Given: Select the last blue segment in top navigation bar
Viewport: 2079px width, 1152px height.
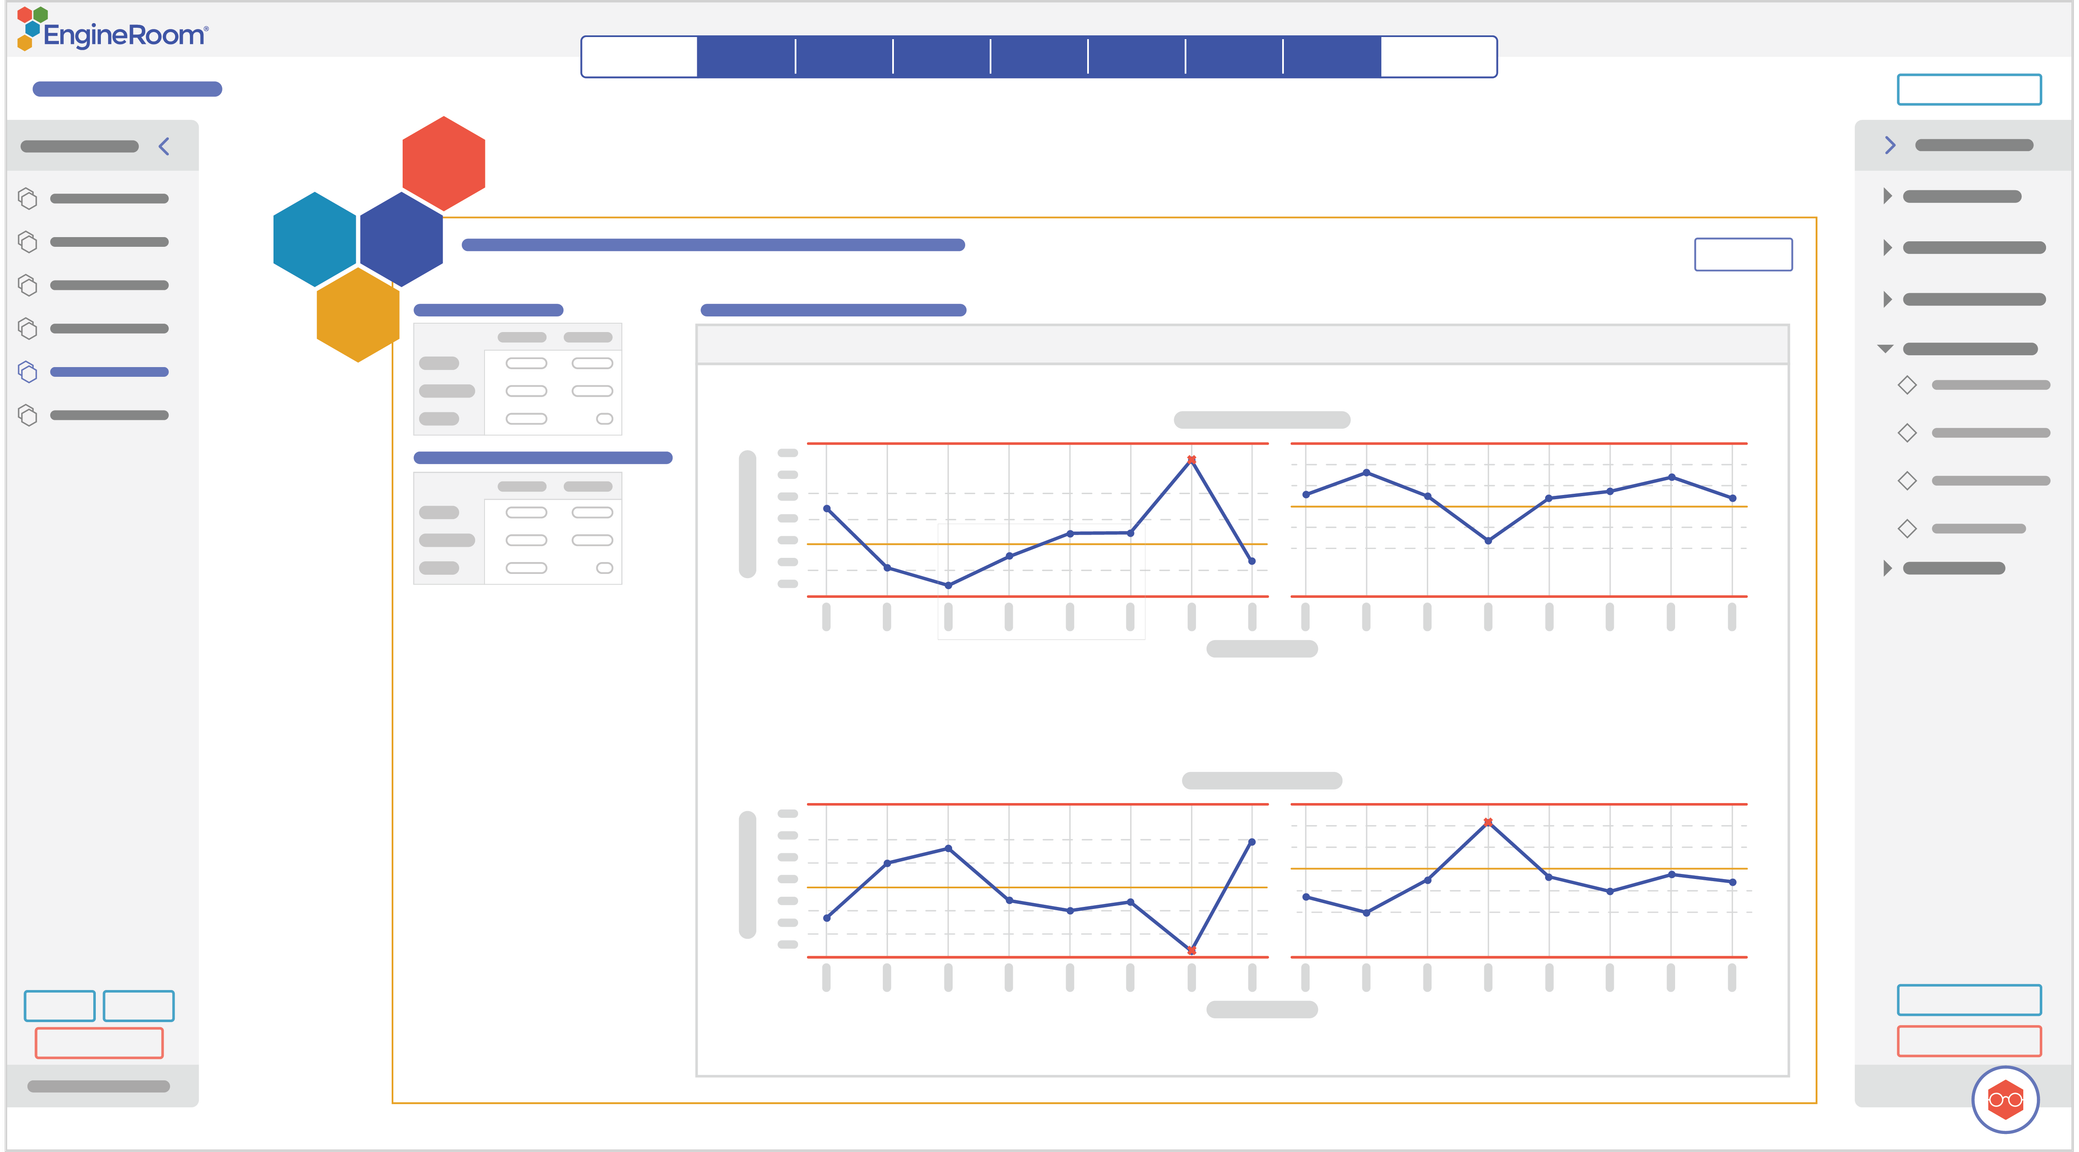Looking at the screenshot, I should pos(1331,57).
